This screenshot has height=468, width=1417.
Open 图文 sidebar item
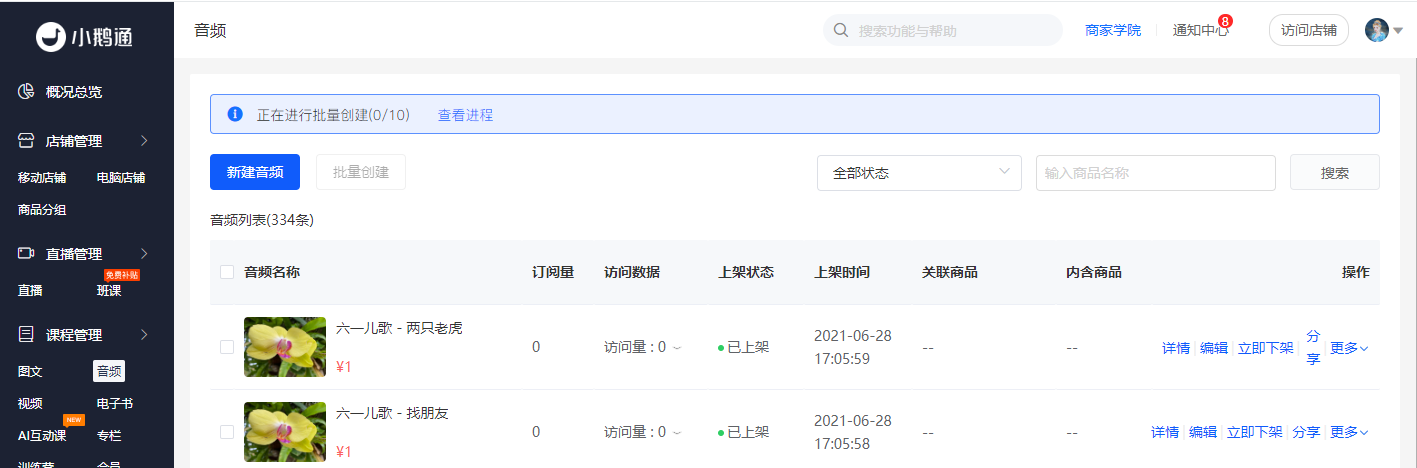pyautogui.click(x=30, y=371)
